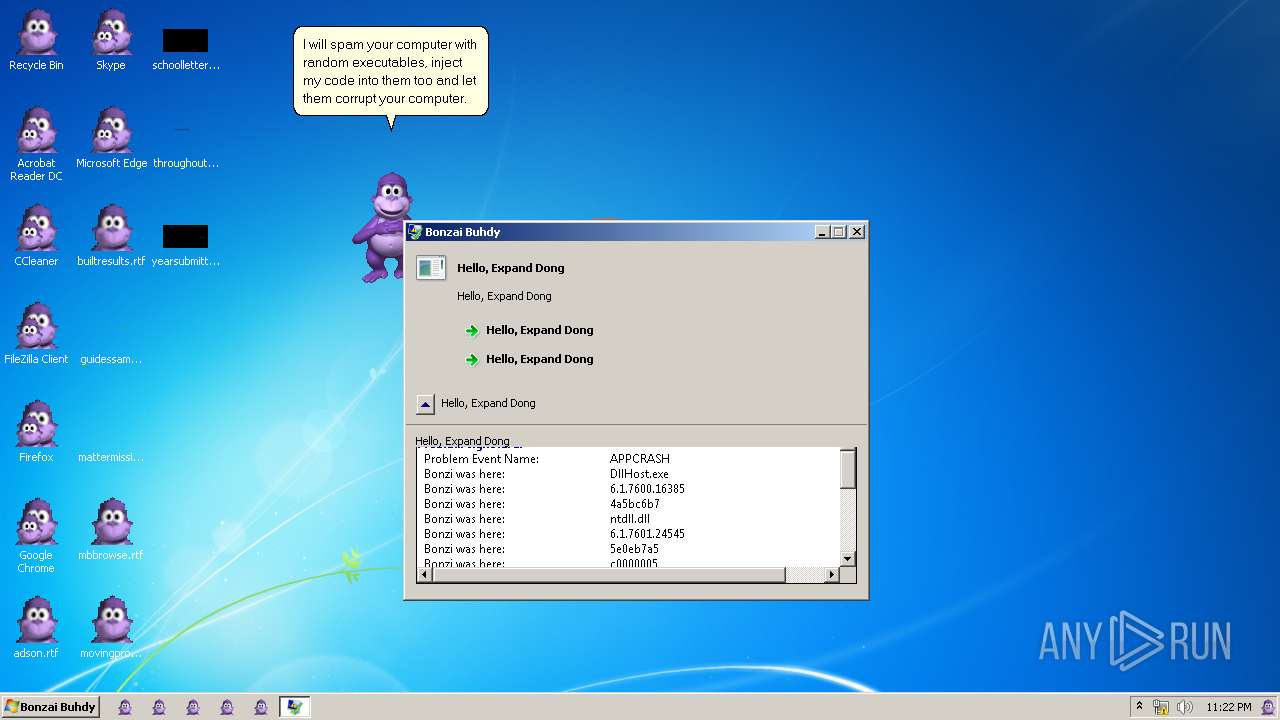Launch Skype from the desktop
This screenshot has width=1280, height=720.
111,40
